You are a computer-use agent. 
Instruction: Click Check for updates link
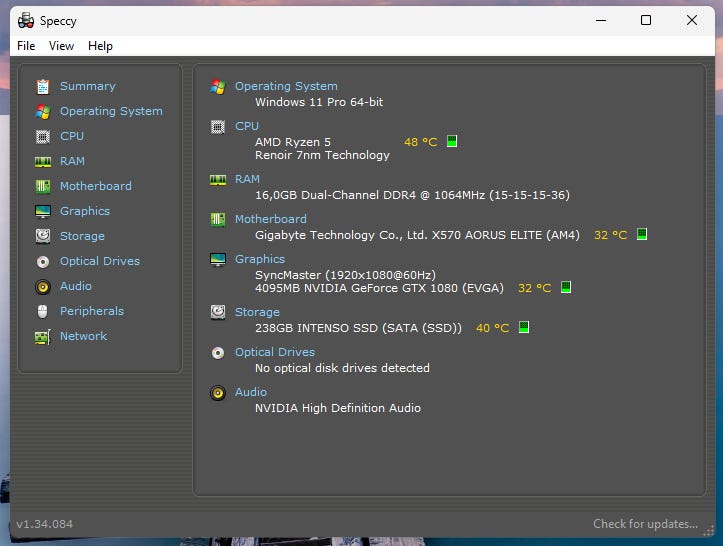pos(645,524)
